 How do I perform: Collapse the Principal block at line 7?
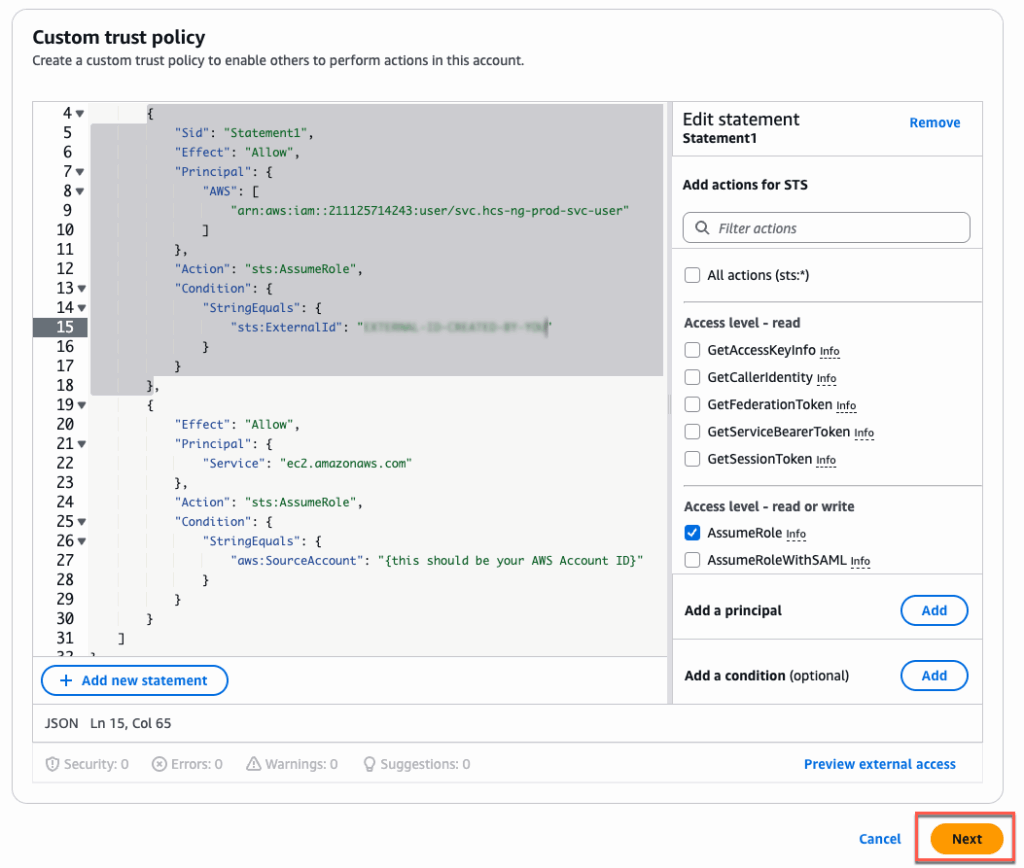click(80, 172)
